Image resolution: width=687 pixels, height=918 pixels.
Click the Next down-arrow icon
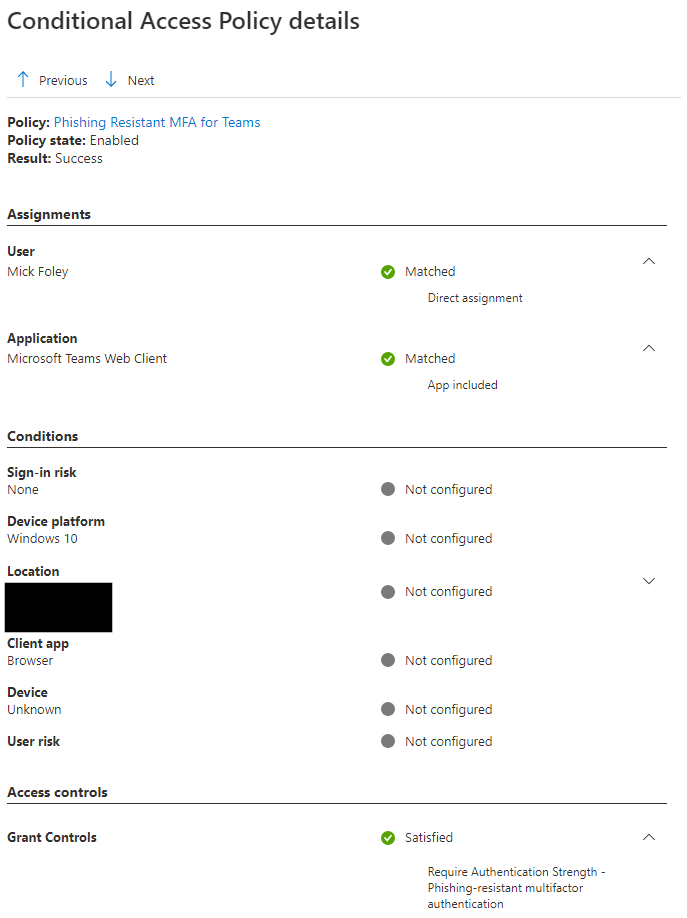111,80
